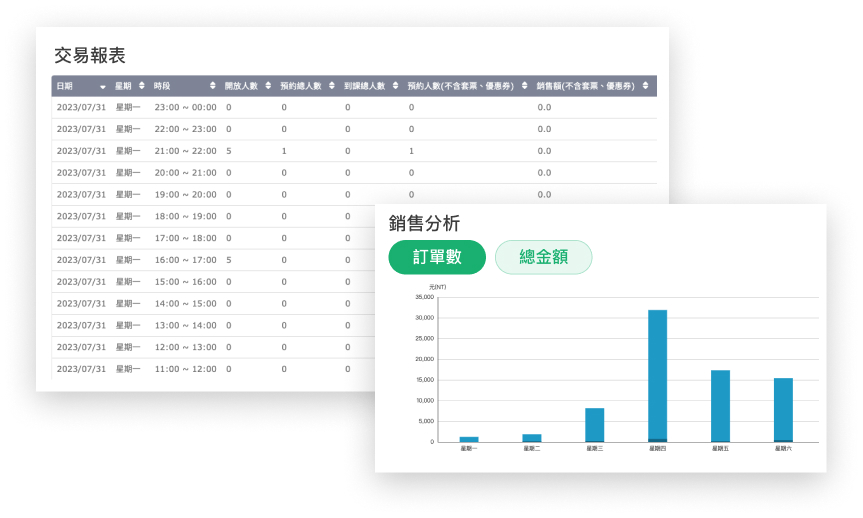Select the 16:00 ~ 17:00 table row
The width and height of the screenshot is (863, 518).
click(214, 260)
